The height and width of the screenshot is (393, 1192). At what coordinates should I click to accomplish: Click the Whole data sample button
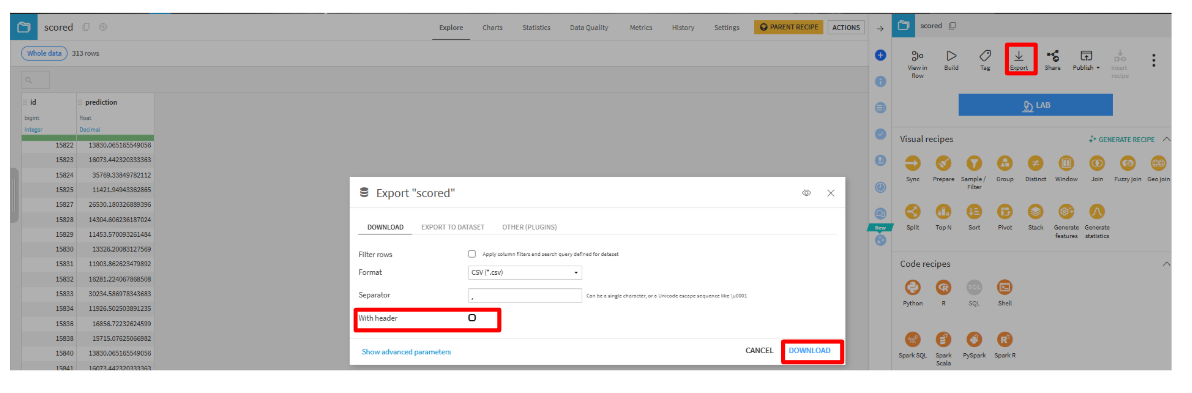pos(44,53)
